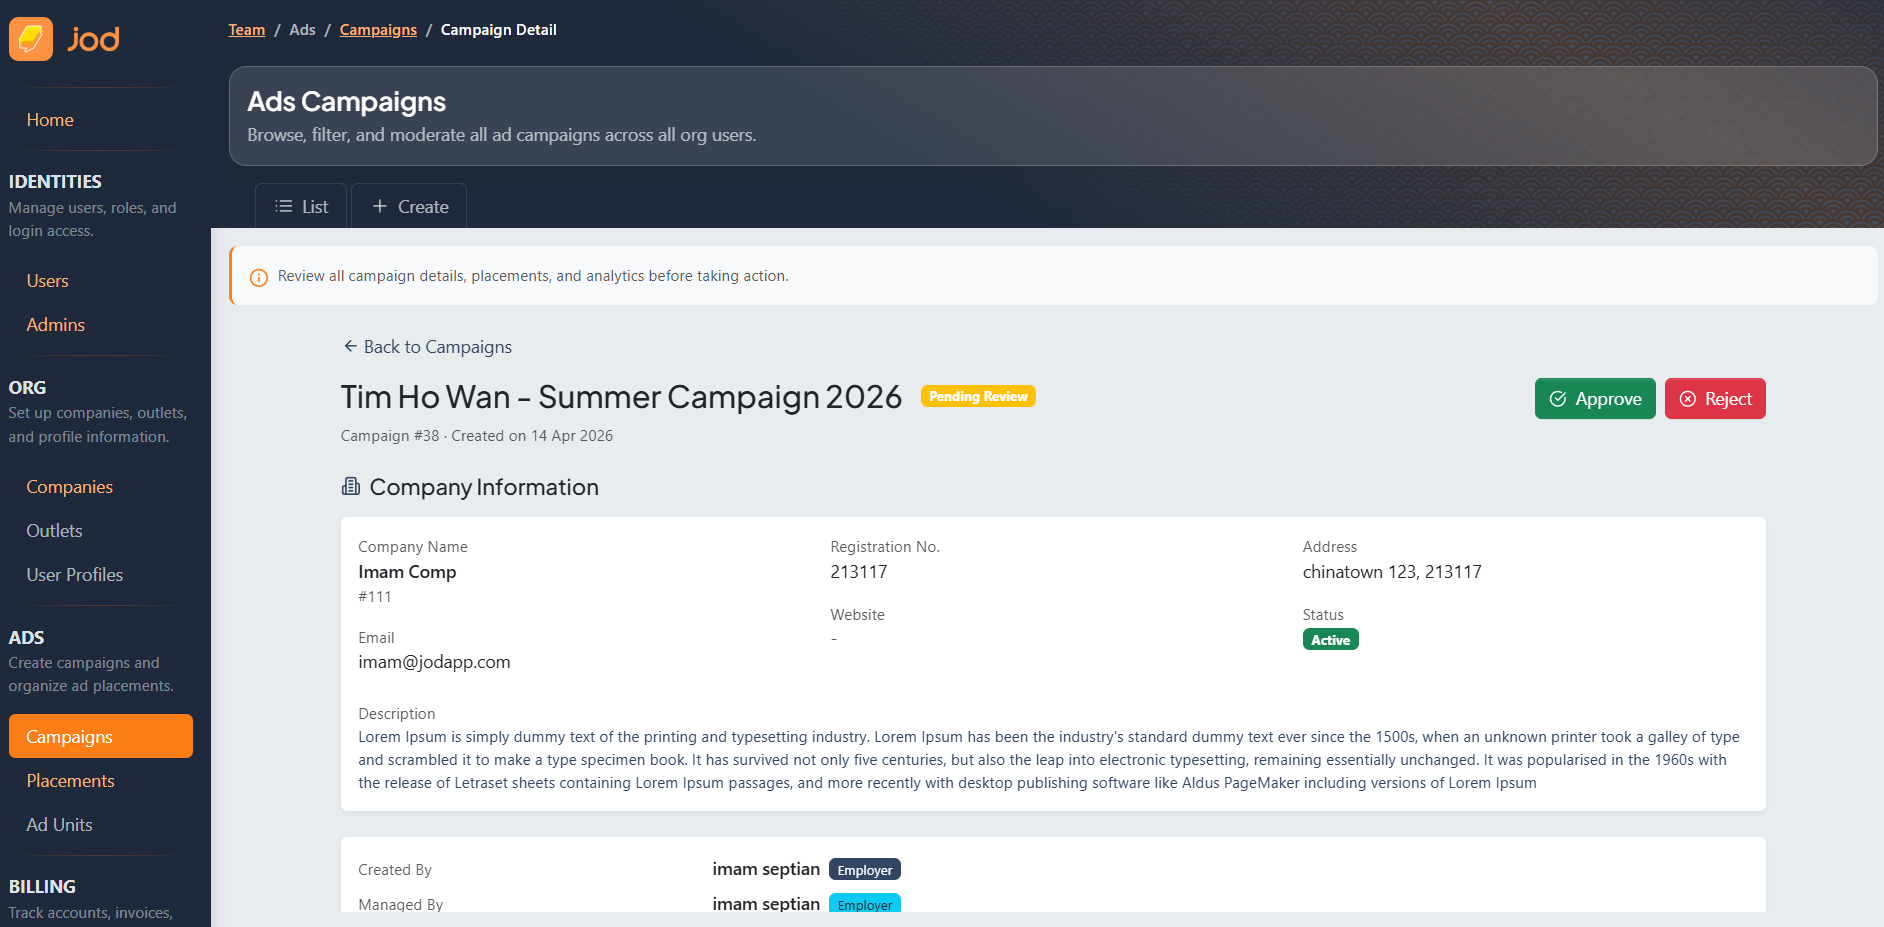
Task: Click the Ads breadcrumb item
Action: tap(302, 30)
